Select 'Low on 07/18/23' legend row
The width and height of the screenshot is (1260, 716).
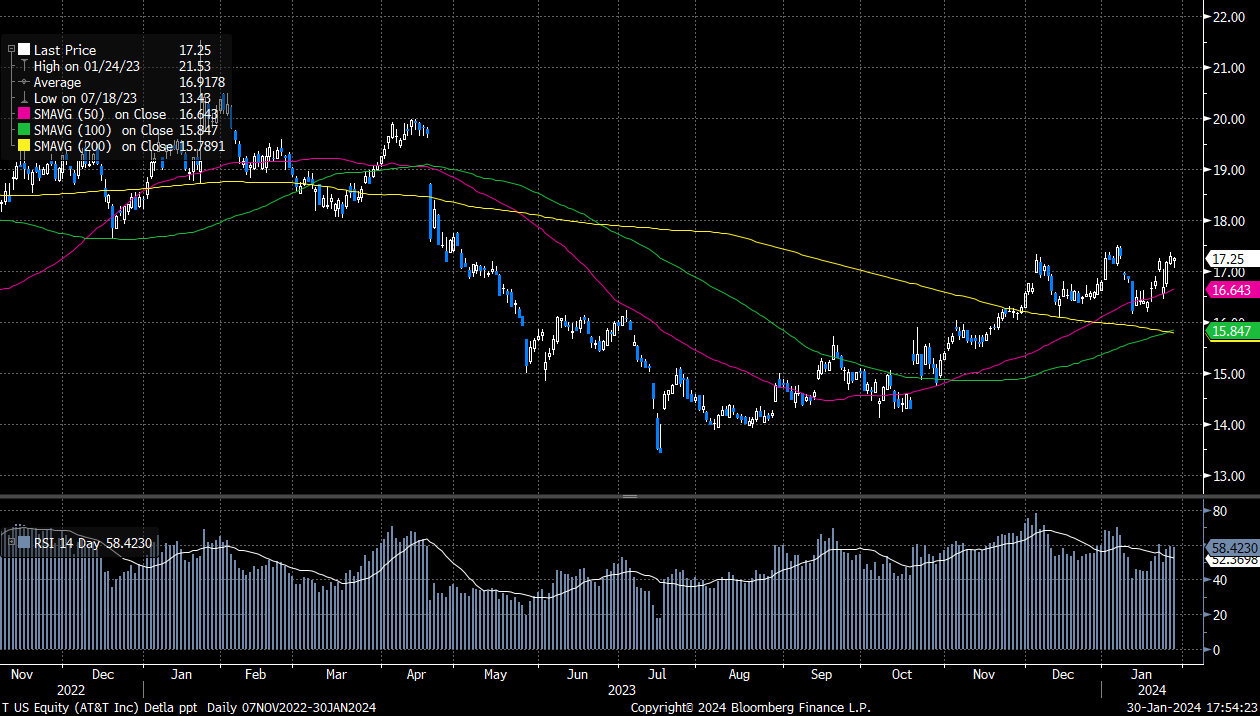(x=84, y=98)
